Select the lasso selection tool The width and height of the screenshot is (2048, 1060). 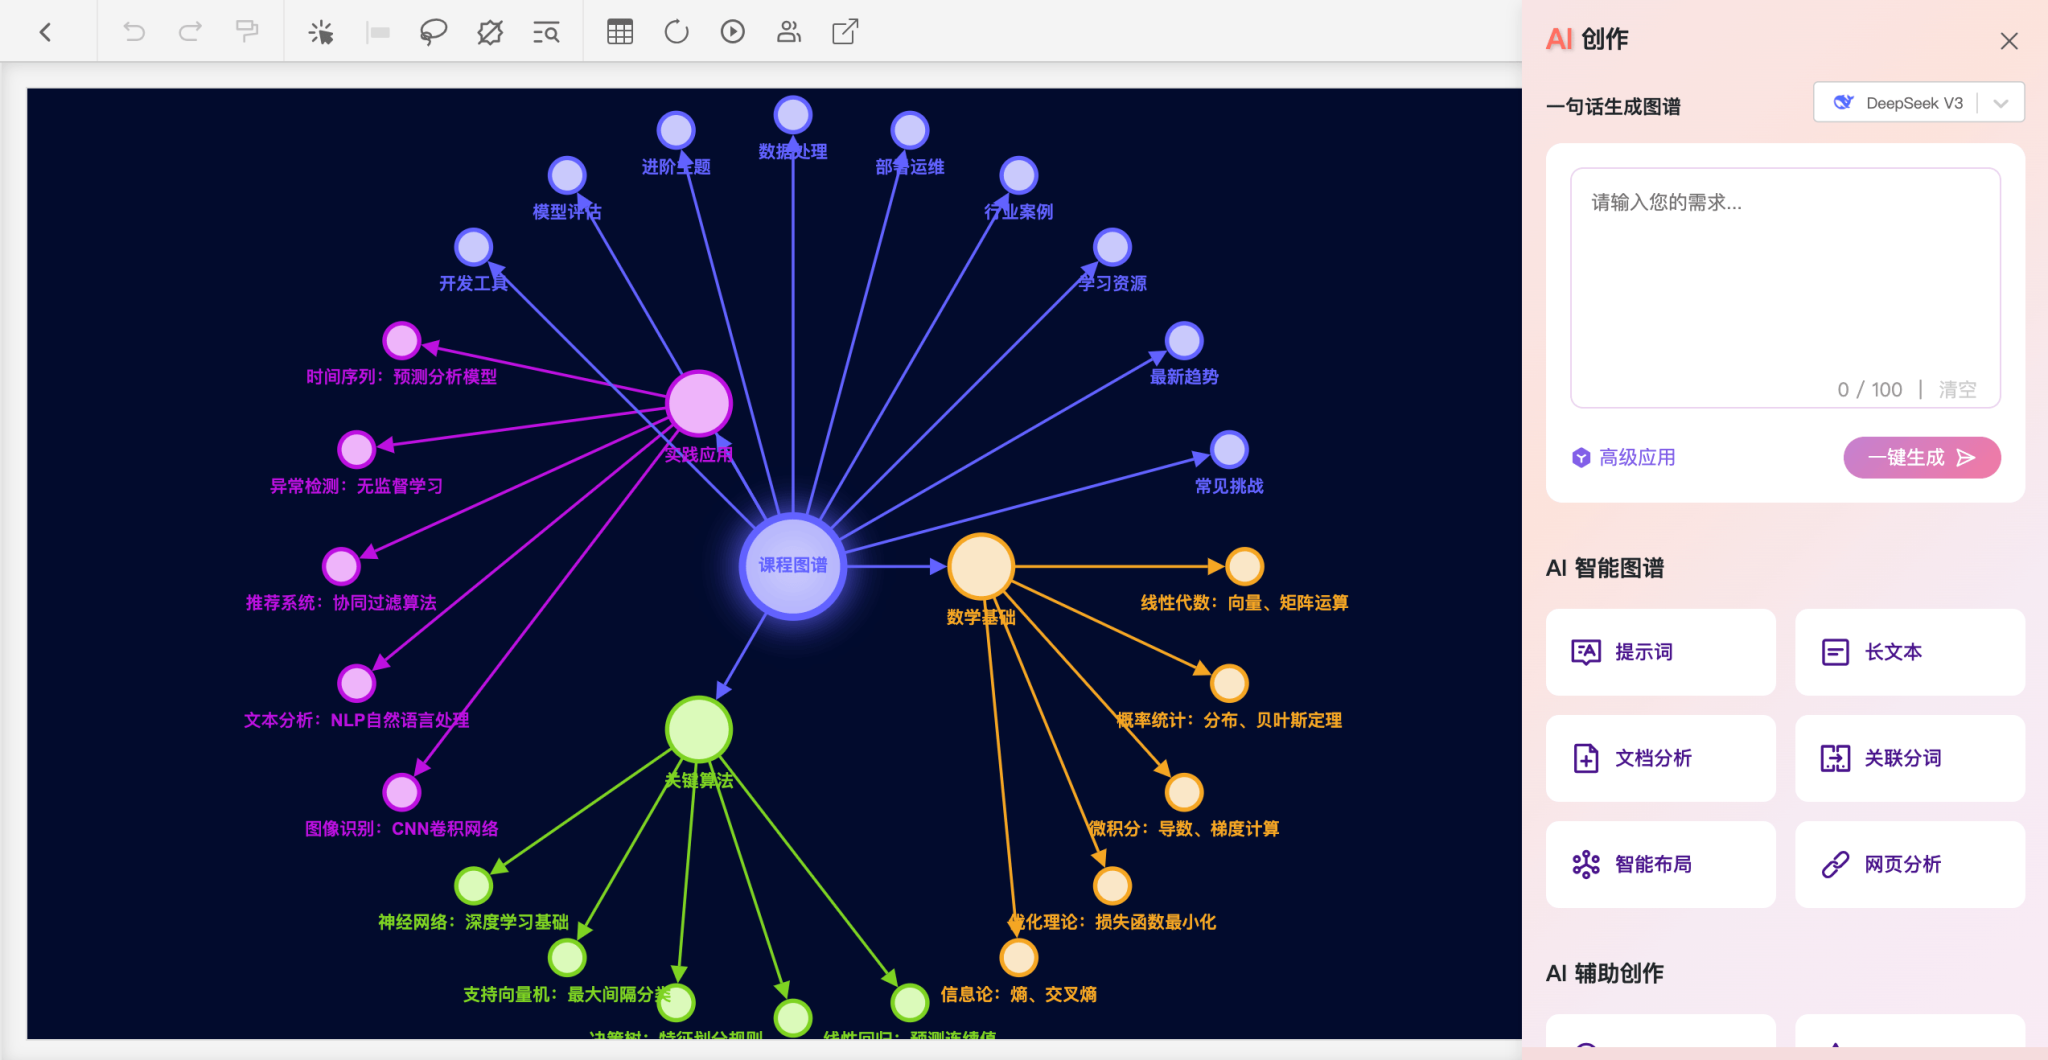tap(432, 32)
